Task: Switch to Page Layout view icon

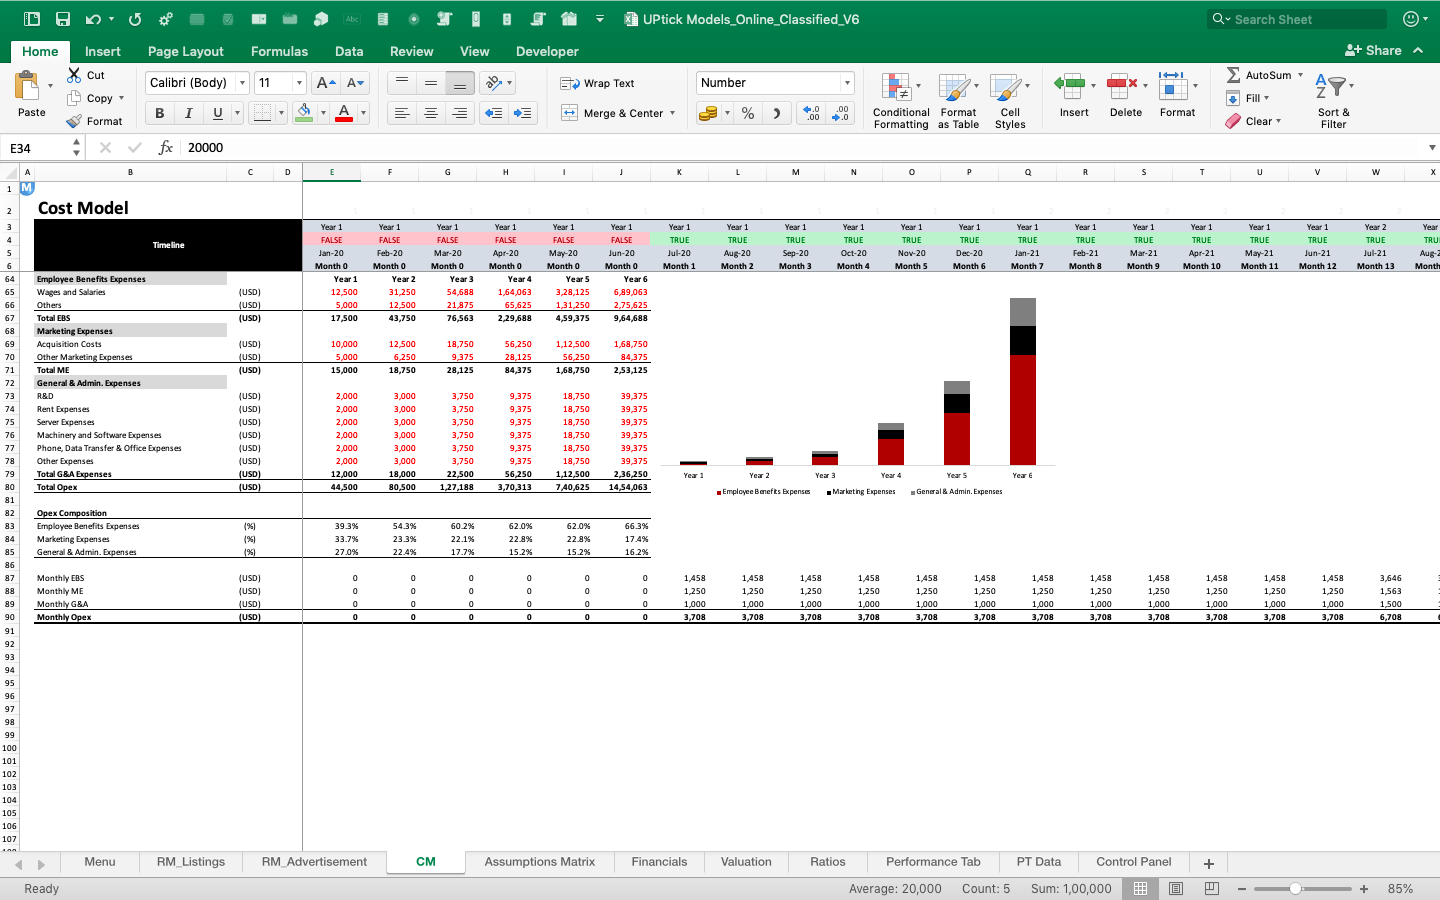Action: click(x=1176, y=888)
